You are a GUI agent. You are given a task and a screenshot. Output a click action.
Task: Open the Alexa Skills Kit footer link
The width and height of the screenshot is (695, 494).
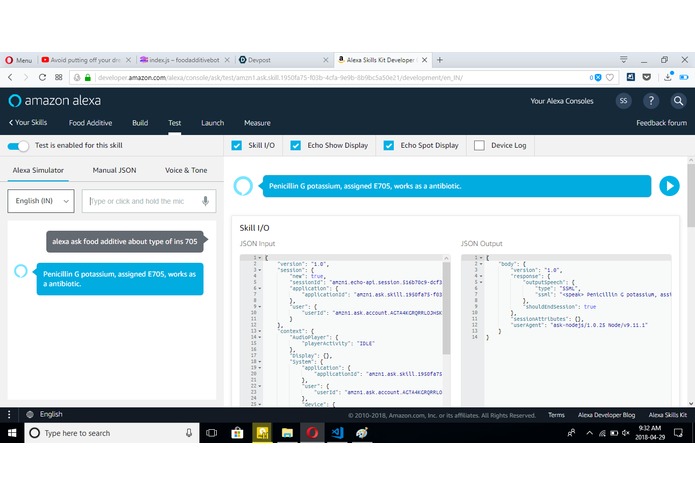[668, 415]
